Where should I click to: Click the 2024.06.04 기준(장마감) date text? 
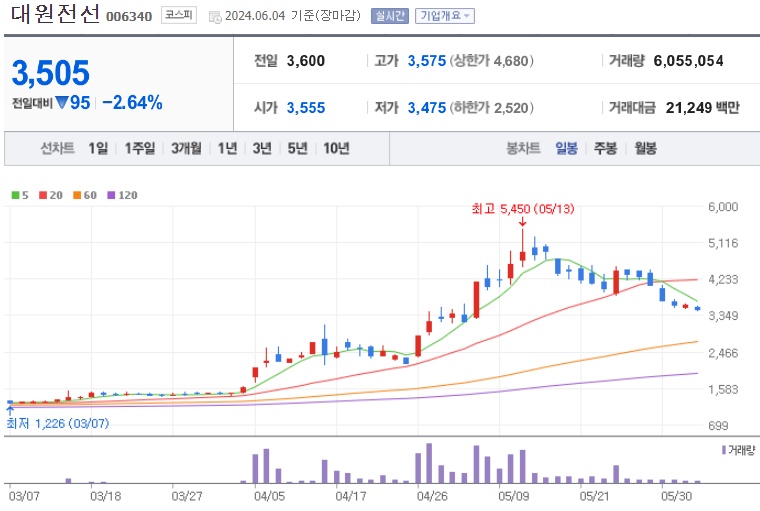click(293, 16)
